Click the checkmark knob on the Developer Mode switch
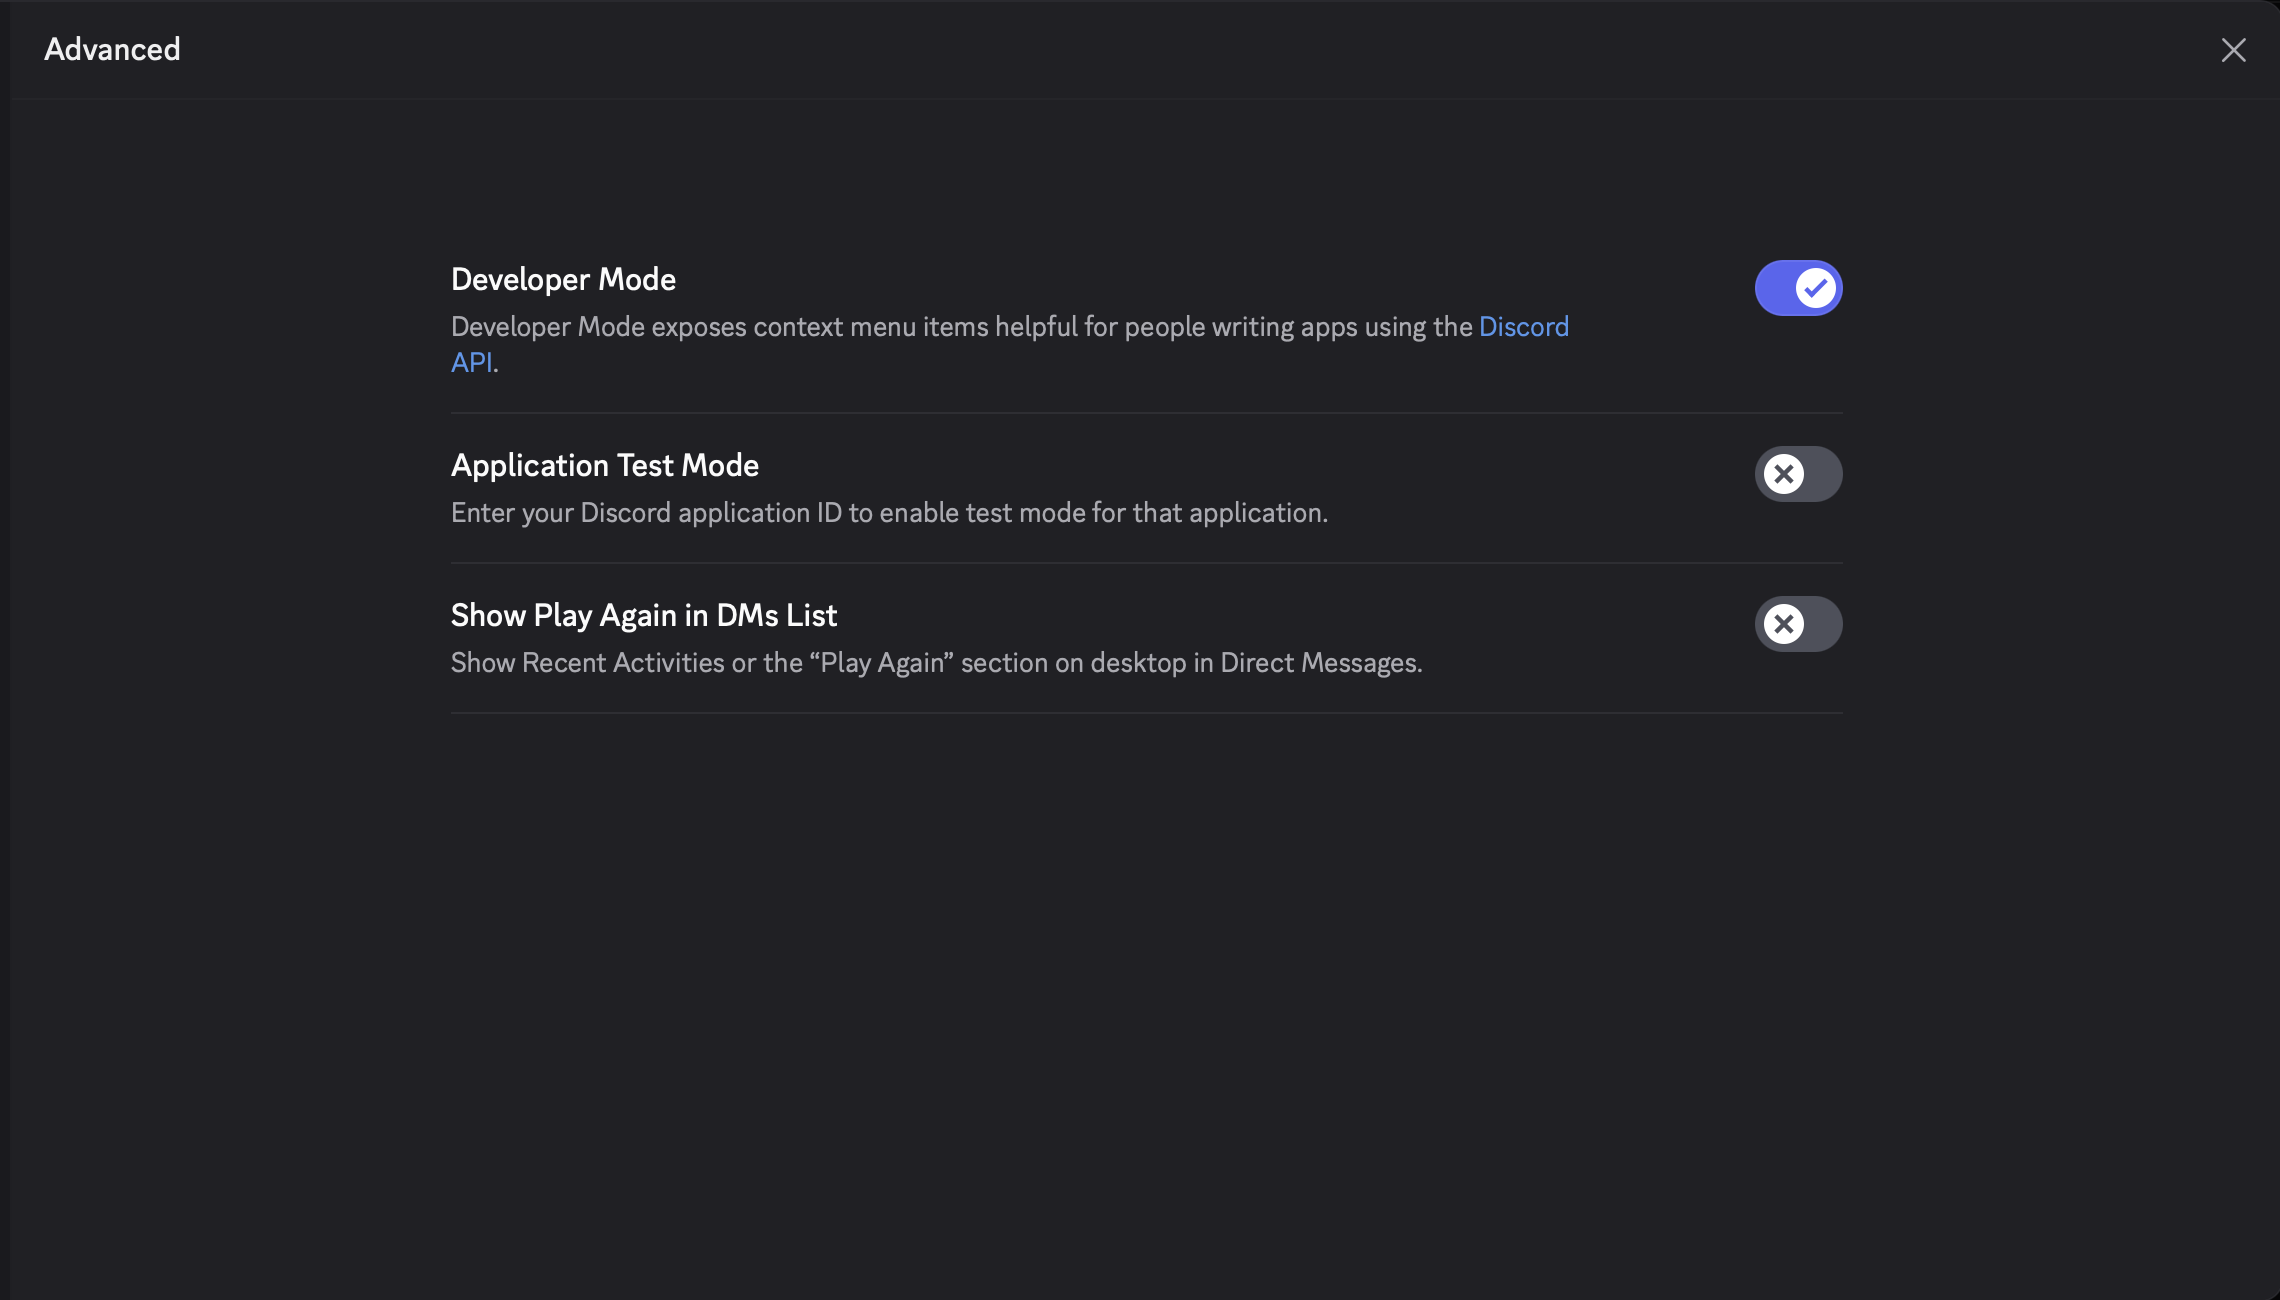The height and width of the screenshot is (1300, 2280). pos(1815,288)
